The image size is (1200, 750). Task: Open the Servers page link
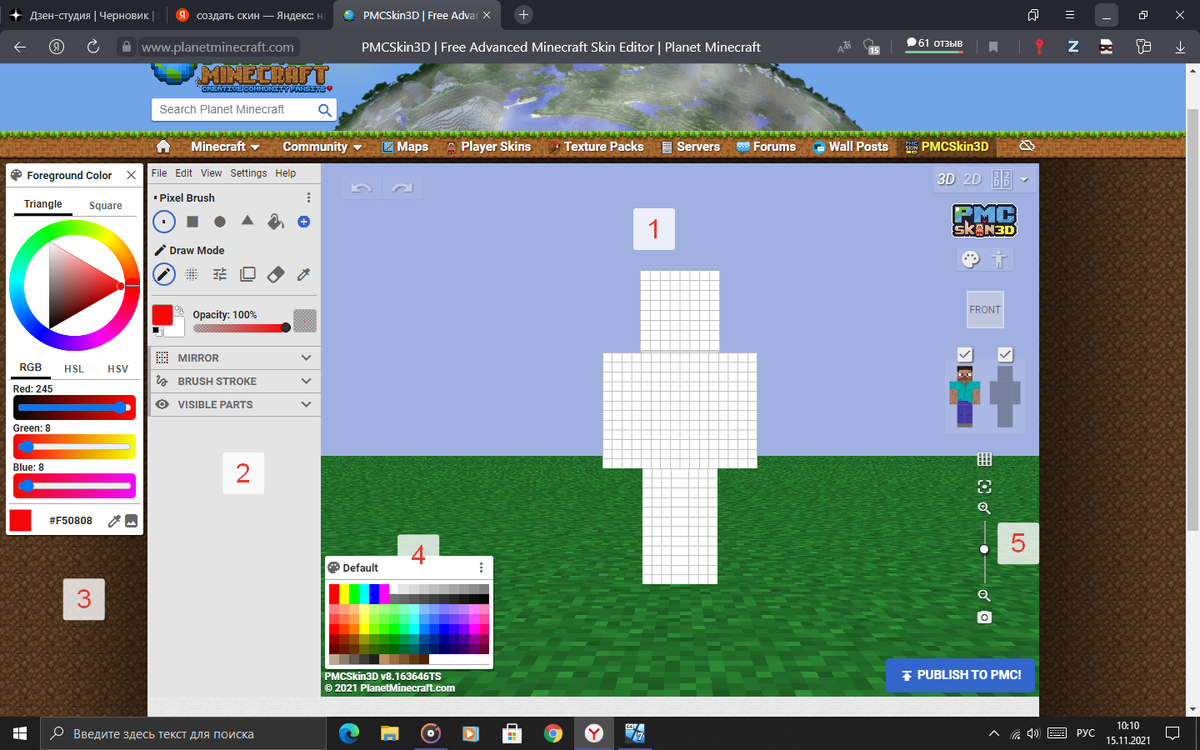(691, 146)
